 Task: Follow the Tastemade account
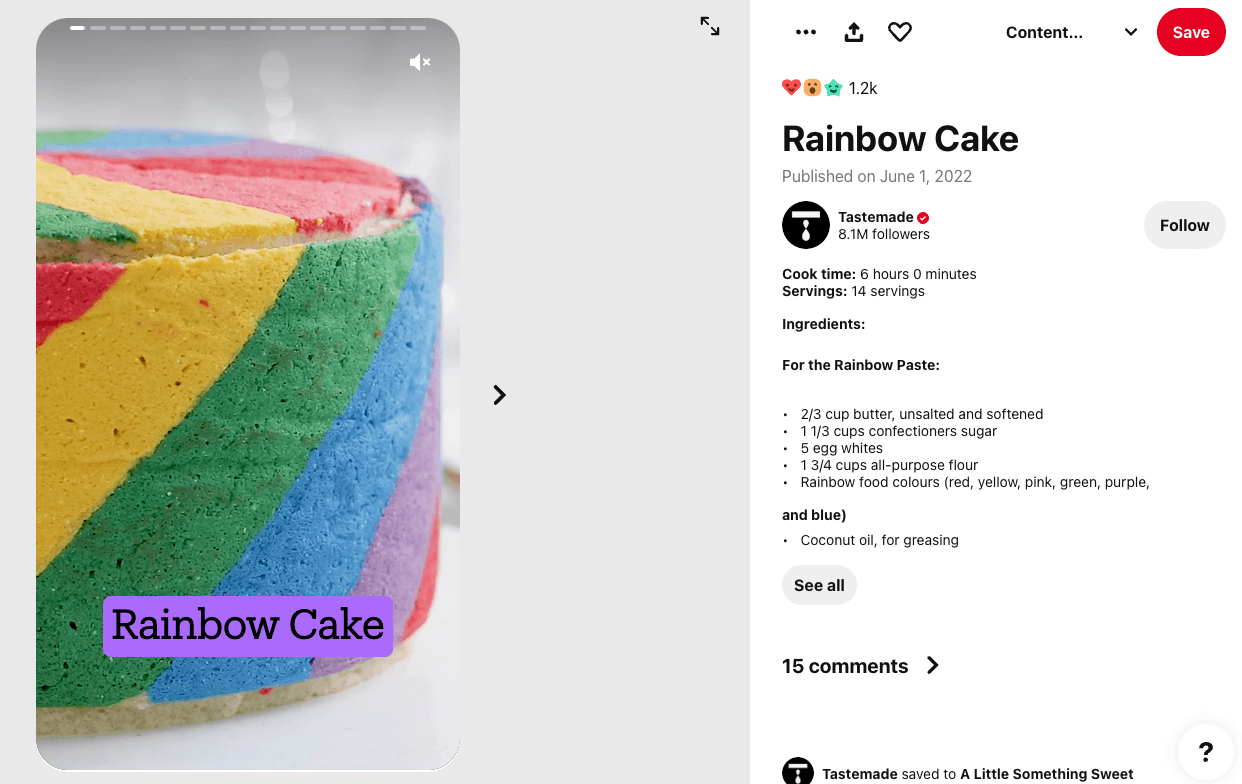tap(1184, 225)
